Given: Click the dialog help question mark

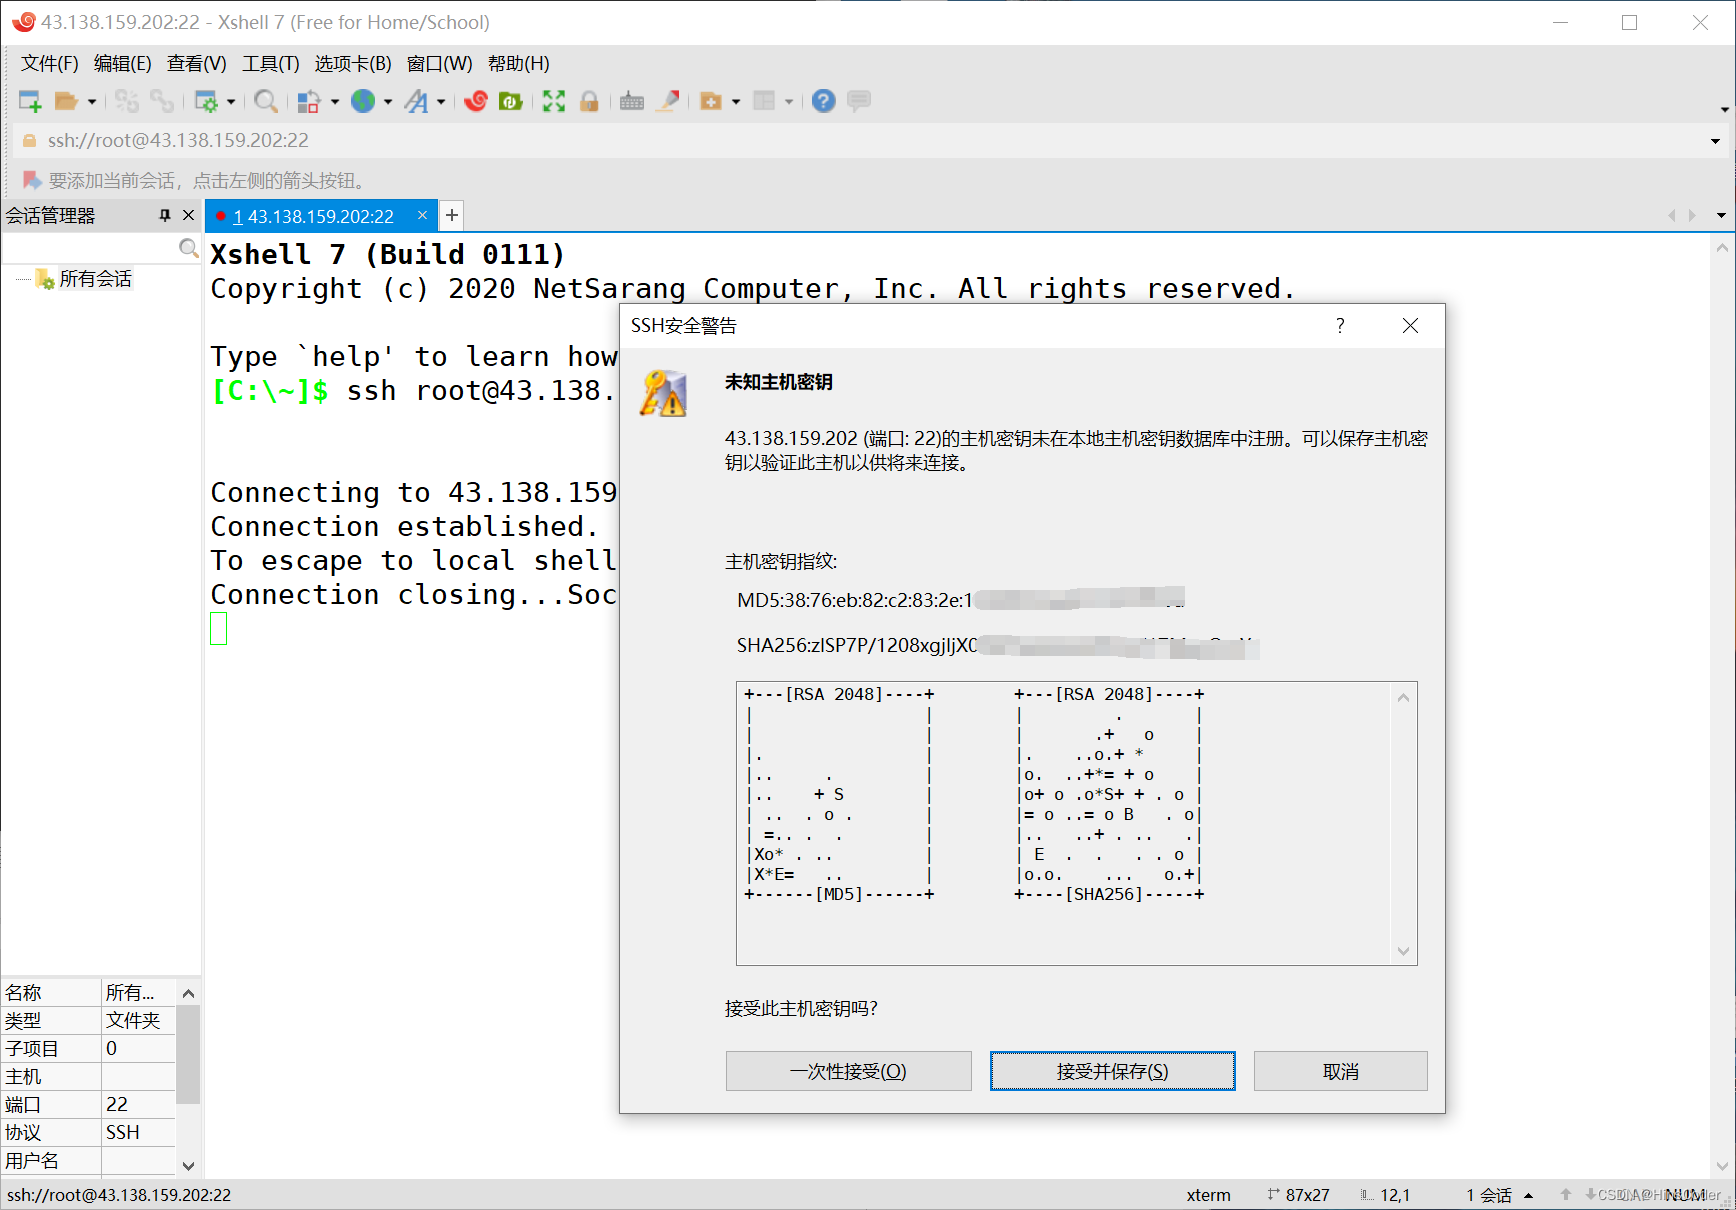Looking at the screenshot, I should (1340, 326).
